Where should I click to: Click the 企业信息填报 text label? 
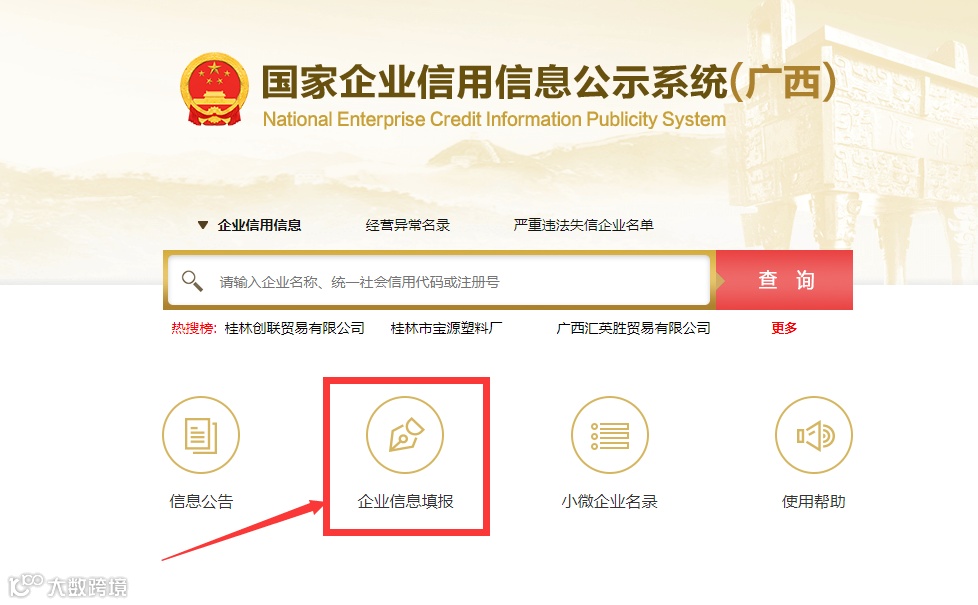[x=405, y=501]
